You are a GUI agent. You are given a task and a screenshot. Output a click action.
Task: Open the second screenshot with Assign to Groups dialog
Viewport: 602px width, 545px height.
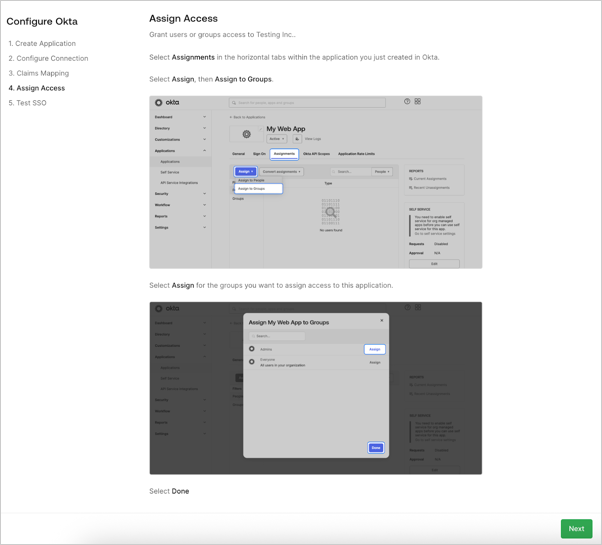click(x=316, y=388)
